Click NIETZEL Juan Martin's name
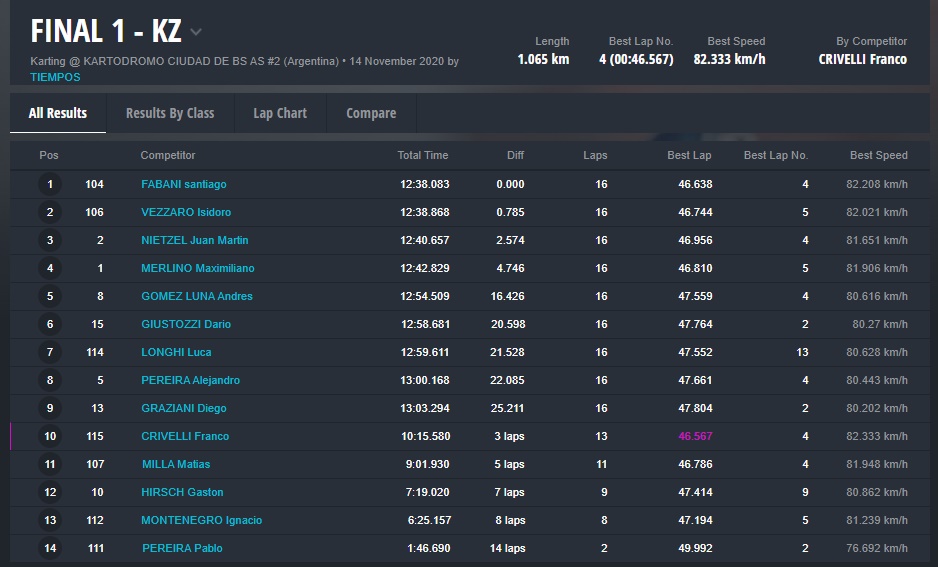938x567 pixels. pos(195,240)
